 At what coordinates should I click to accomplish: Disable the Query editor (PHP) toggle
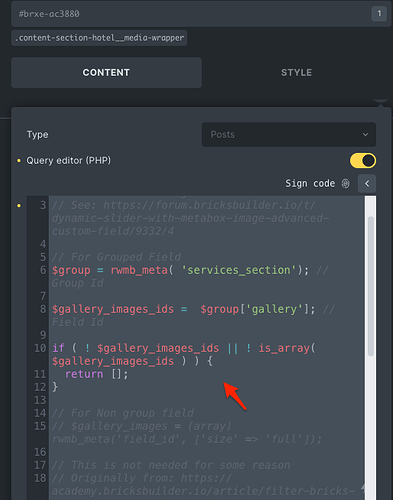click(x=363, y=161)
